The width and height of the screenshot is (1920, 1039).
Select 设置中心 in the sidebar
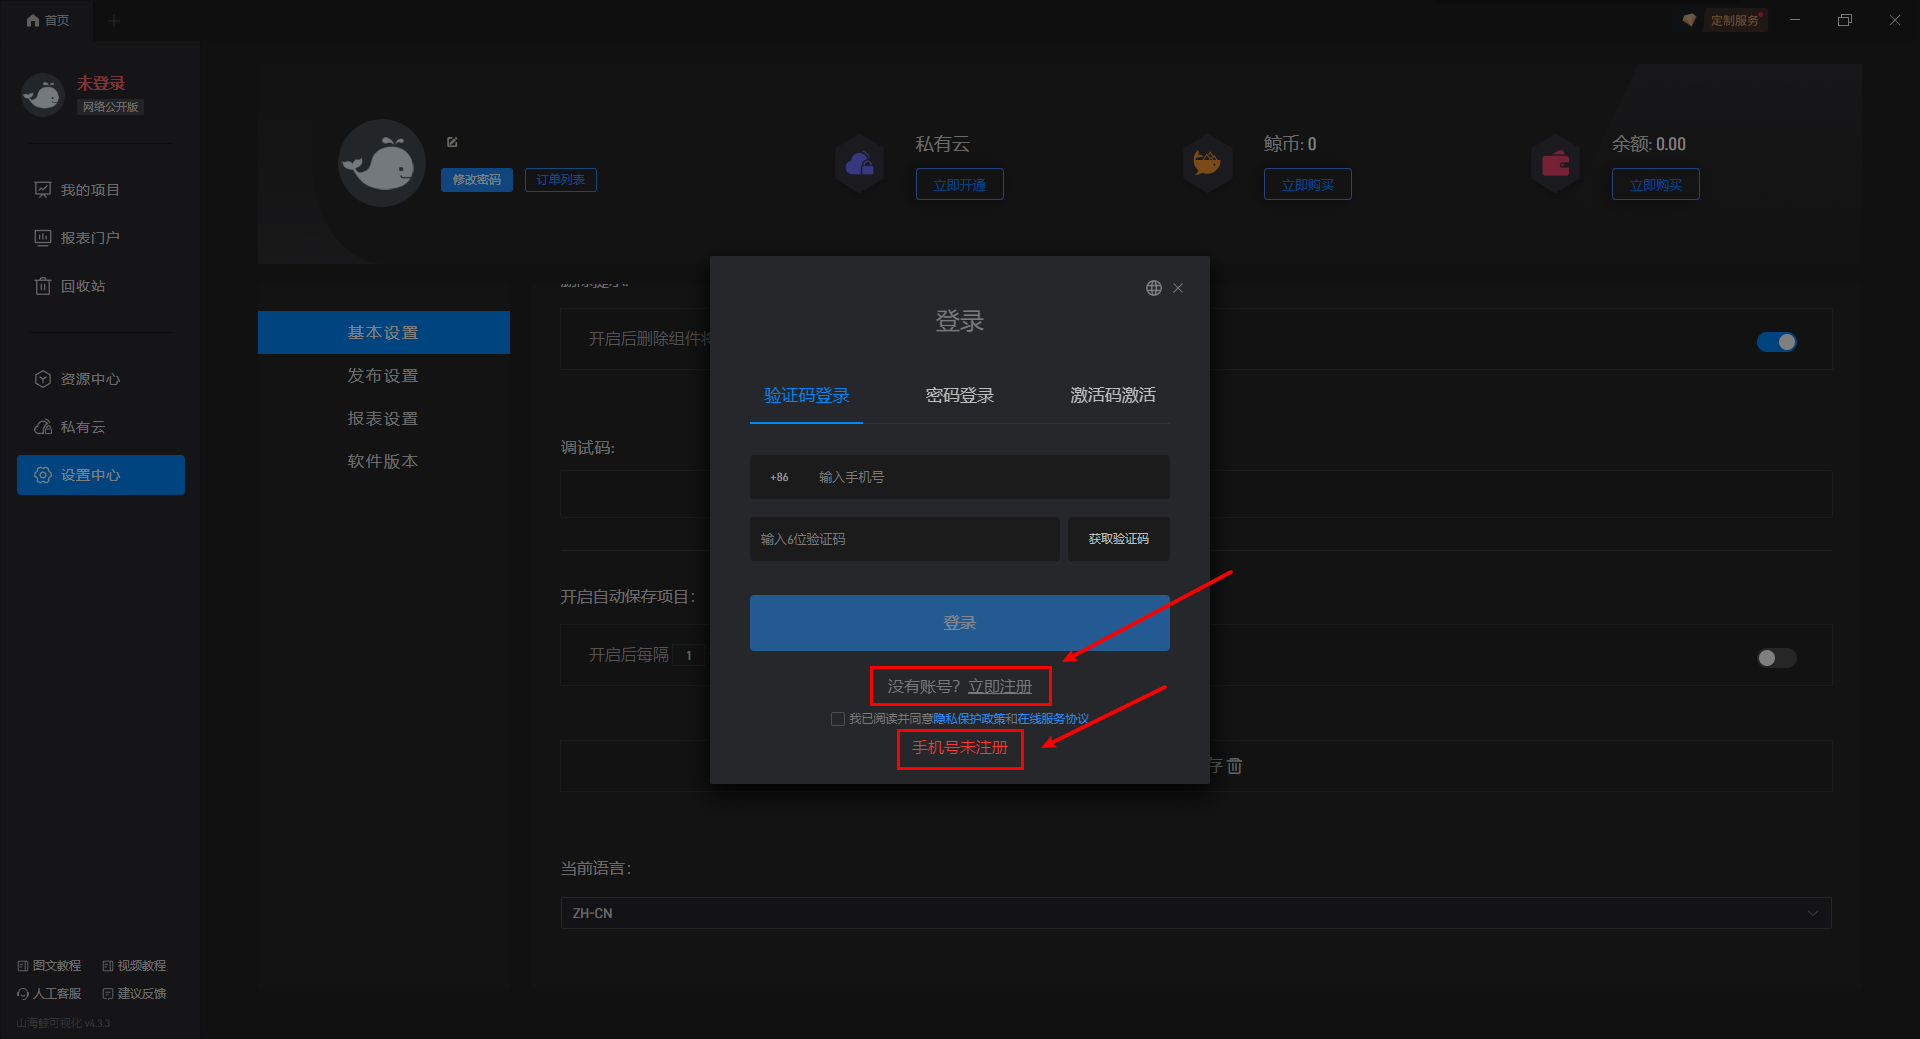click(100, 475)
